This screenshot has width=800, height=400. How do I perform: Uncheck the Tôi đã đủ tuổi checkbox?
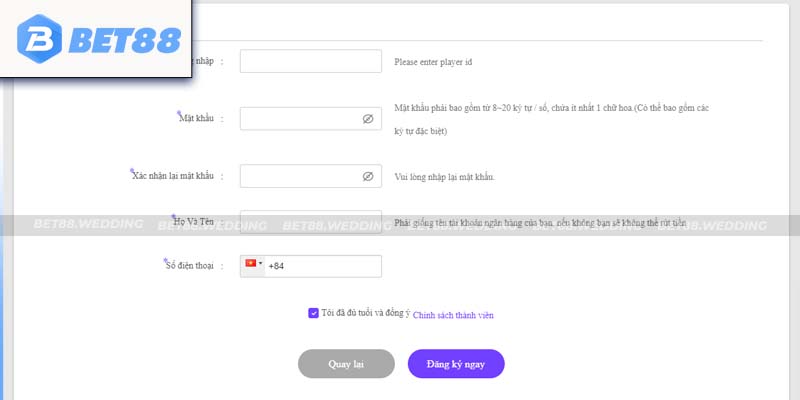point(313,313)
